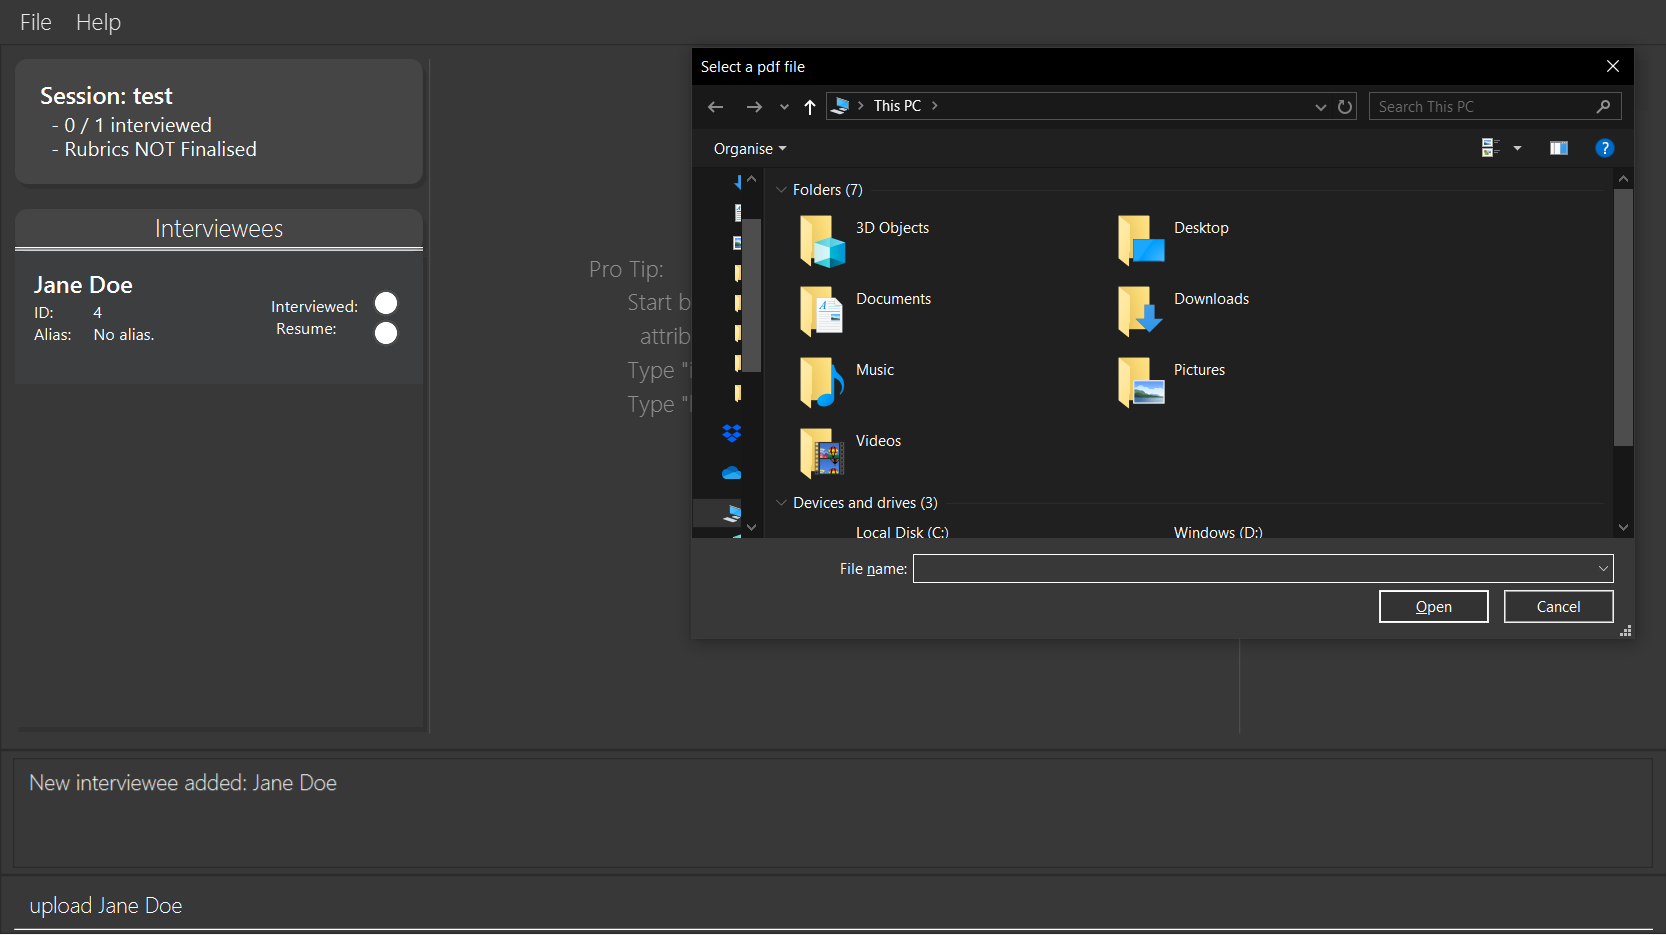1666x935 pixels.
Task: Select Windows (D:) drive
Action: point(1218,532)
